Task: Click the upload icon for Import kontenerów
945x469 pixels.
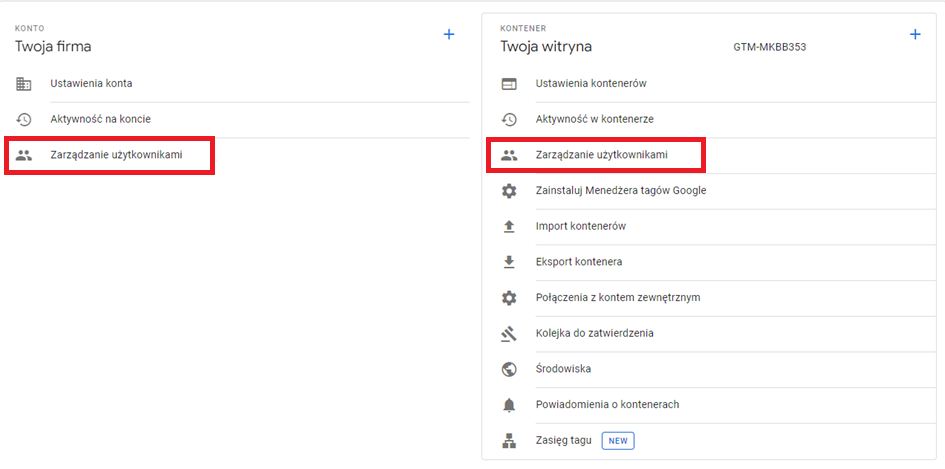Action: click(x=509, y=227)
